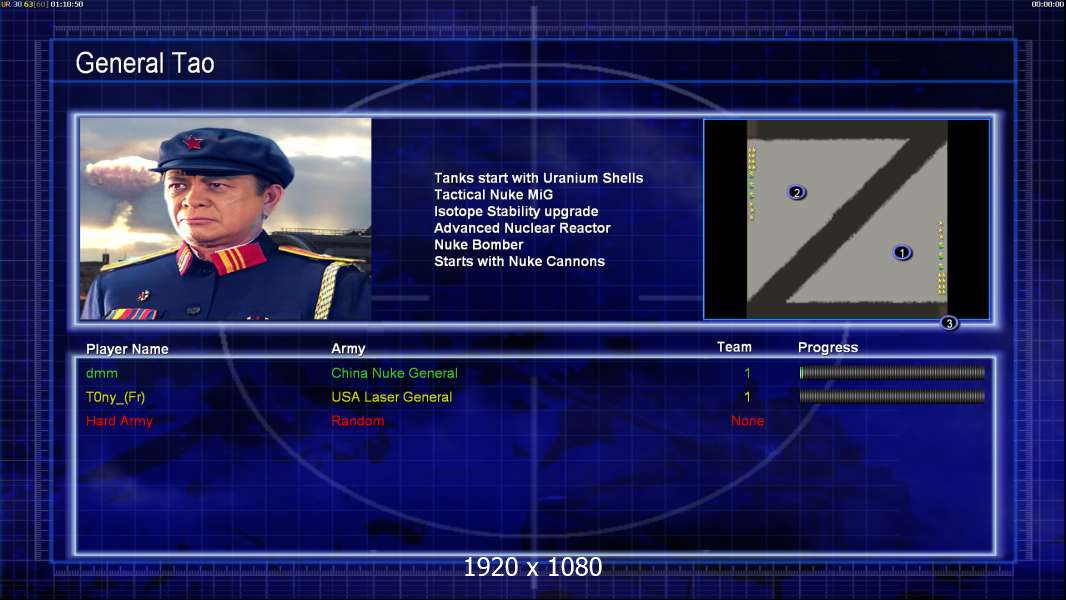1066x600 pixels.
Task: Click the Army column header
Action: [348, 349]
